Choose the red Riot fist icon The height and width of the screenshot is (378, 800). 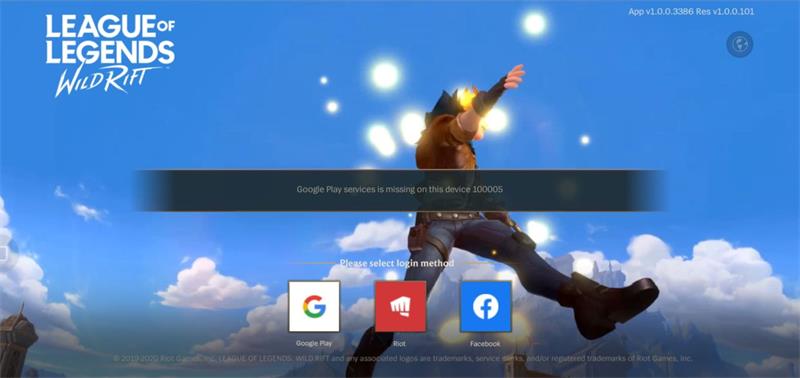[x=401, y=306]
